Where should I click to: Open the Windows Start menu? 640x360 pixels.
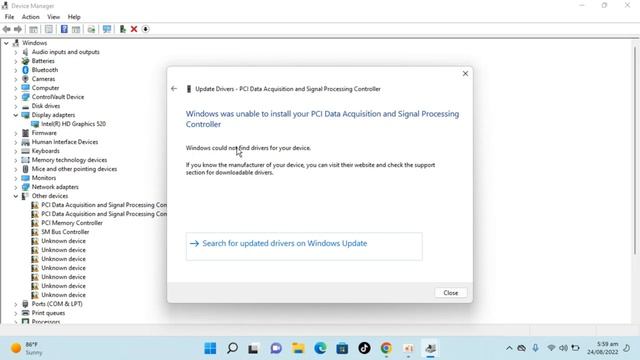click(x=210, y=348)
